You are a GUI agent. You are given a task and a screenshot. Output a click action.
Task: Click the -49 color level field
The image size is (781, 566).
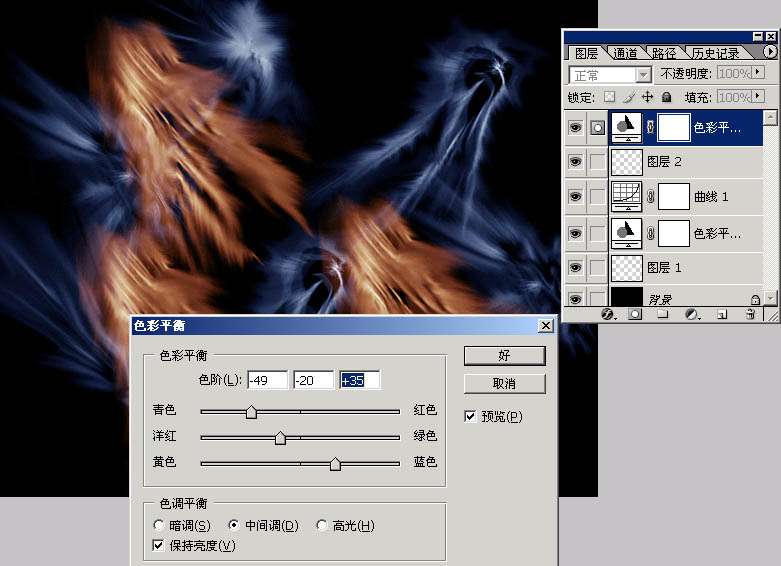coord(267,380)
